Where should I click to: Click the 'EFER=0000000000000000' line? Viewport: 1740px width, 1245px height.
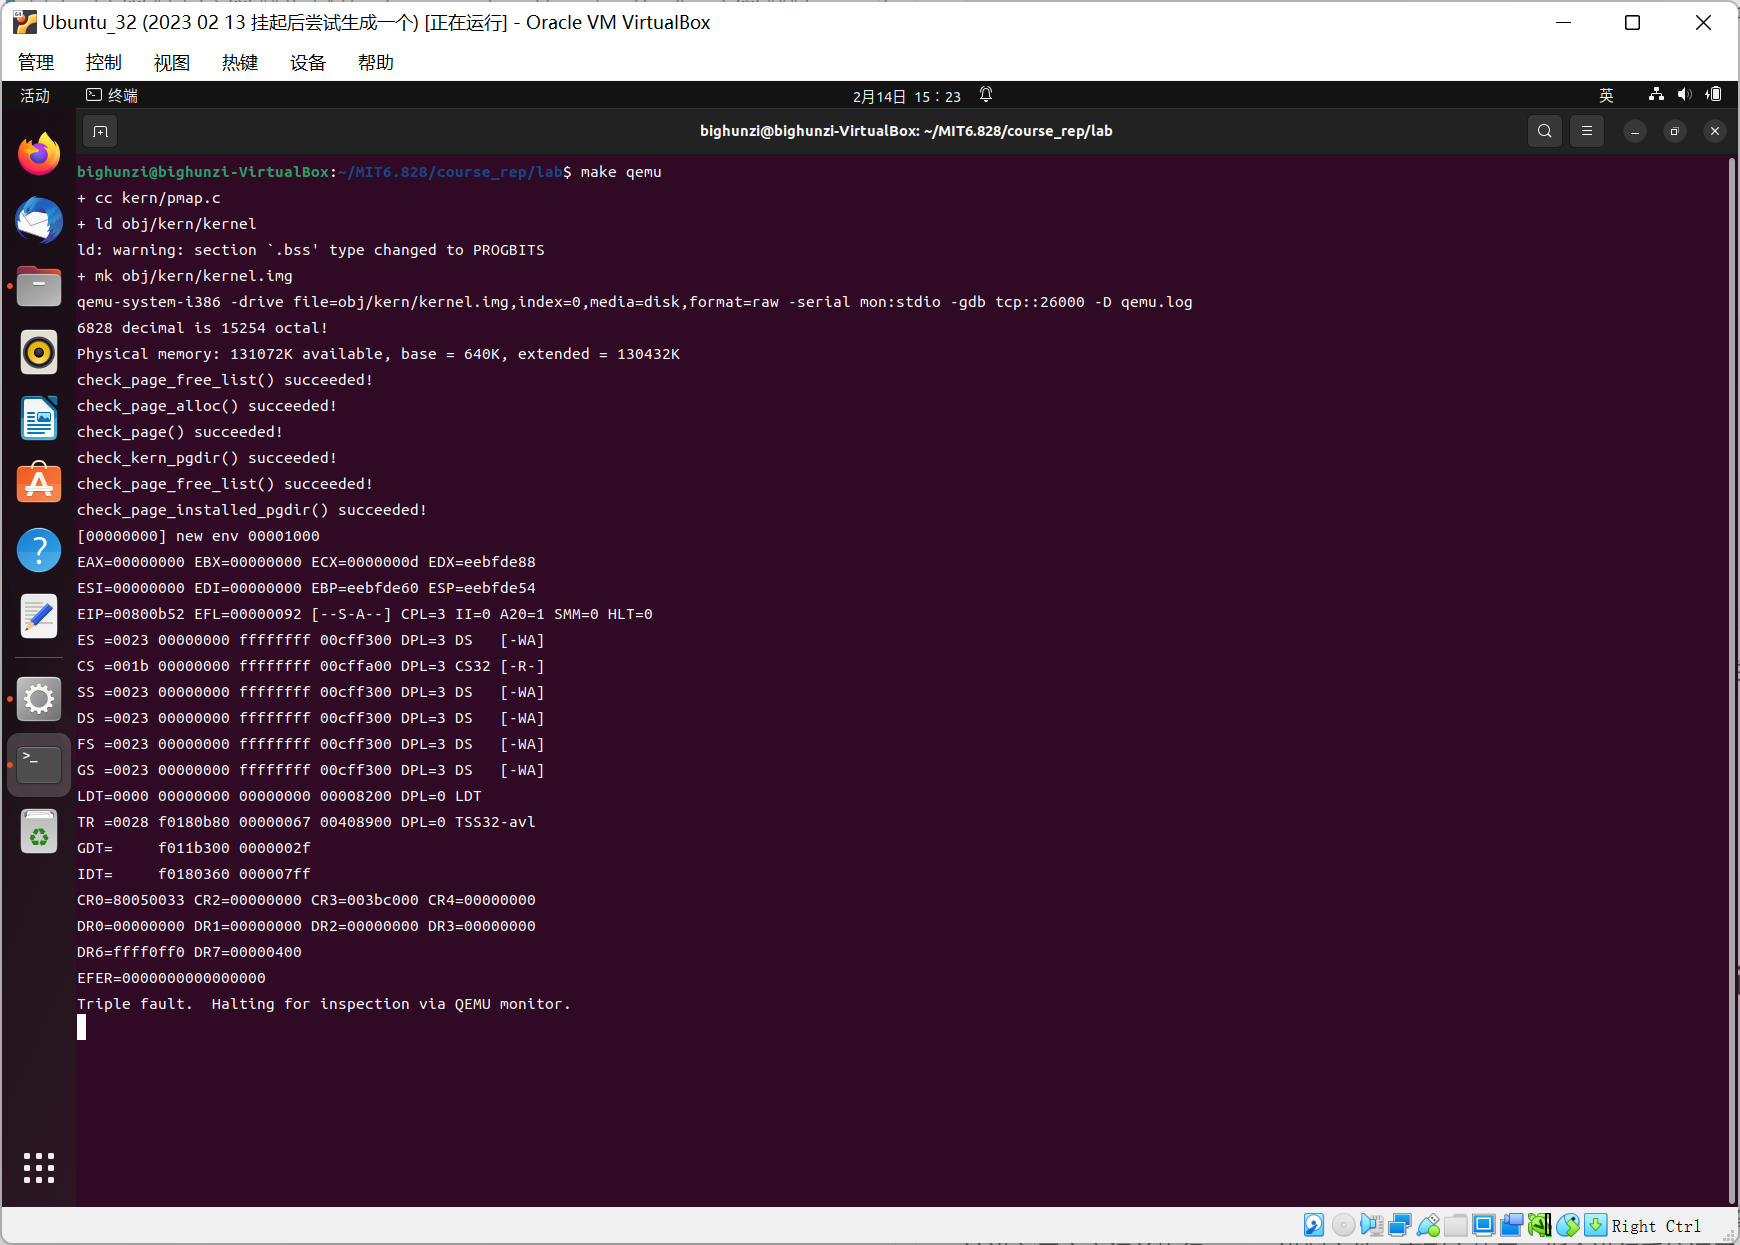pyautogui.click(x=171, y=978)
